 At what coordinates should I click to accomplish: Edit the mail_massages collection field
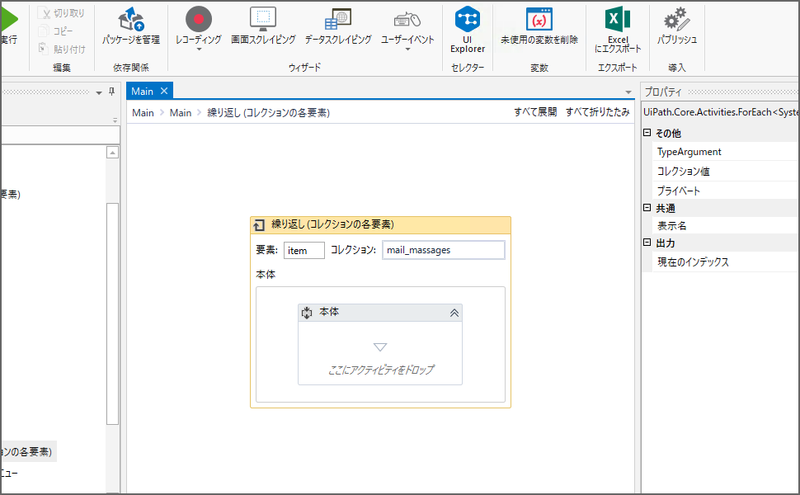tap(443, 250)
